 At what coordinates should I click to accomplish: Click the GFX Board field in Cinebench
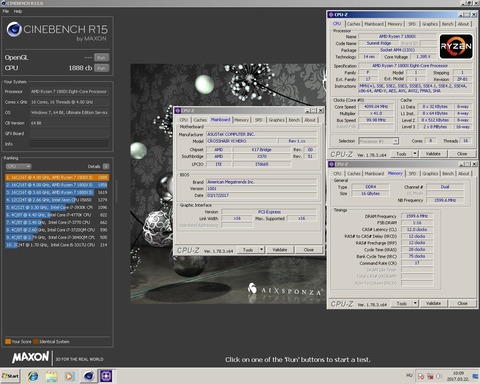point(69,133)
